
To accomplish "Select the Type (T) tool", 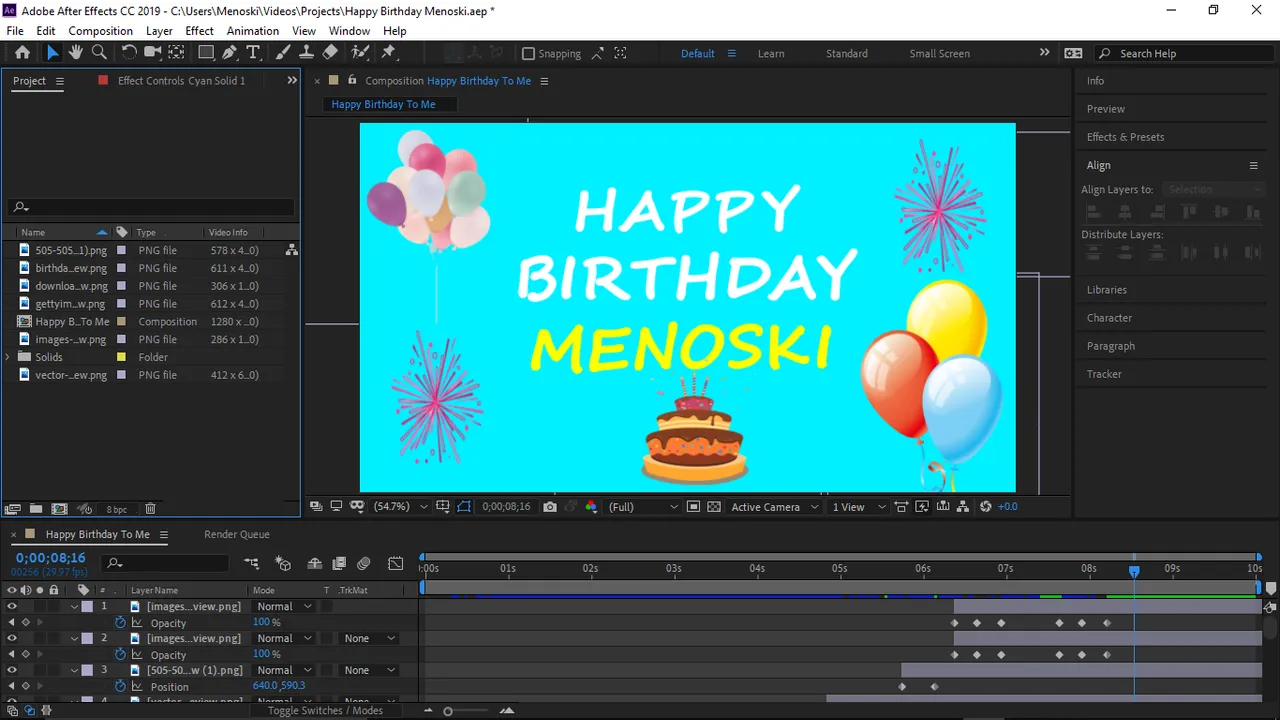I will [x=253, y=53].
